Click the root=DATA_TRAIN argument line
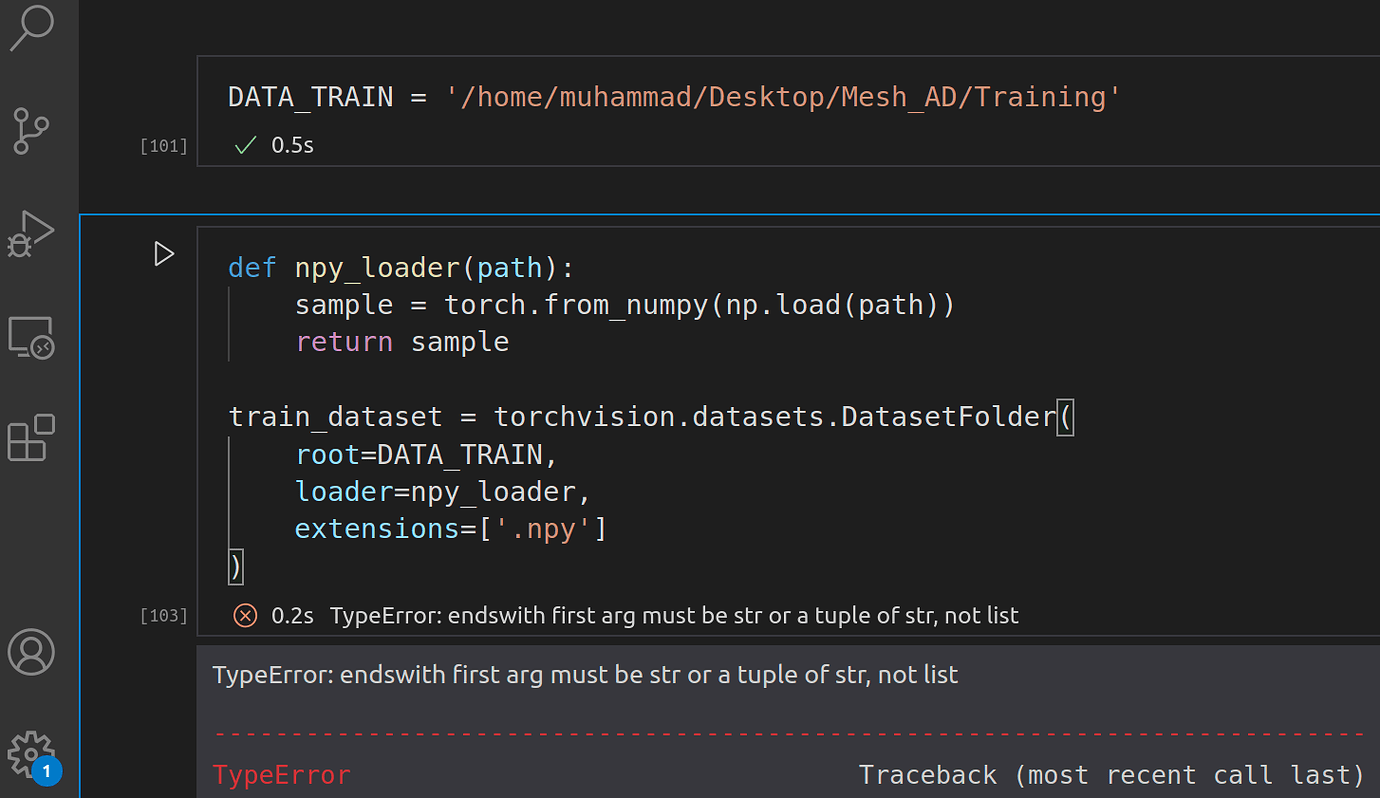 click(x=423, y=454)
